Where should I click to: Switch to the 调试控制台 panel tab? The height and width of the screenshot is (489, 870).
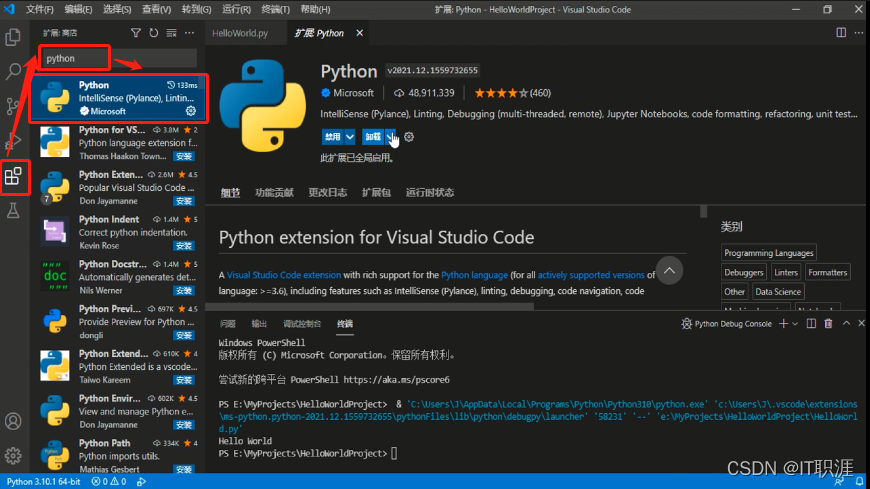point(302,324)
